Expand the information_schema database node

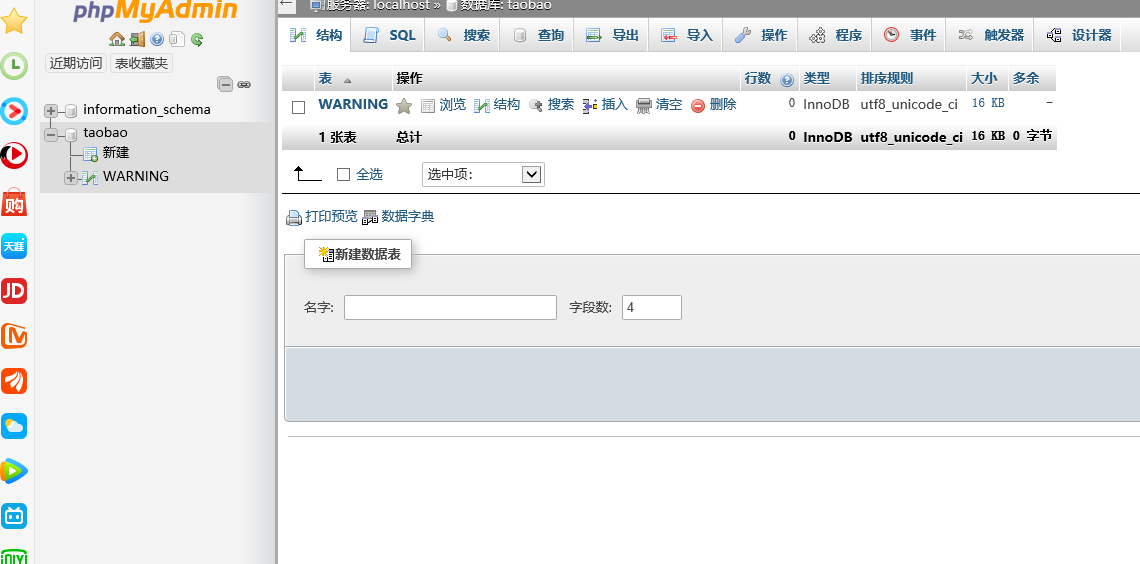(51, 111)
